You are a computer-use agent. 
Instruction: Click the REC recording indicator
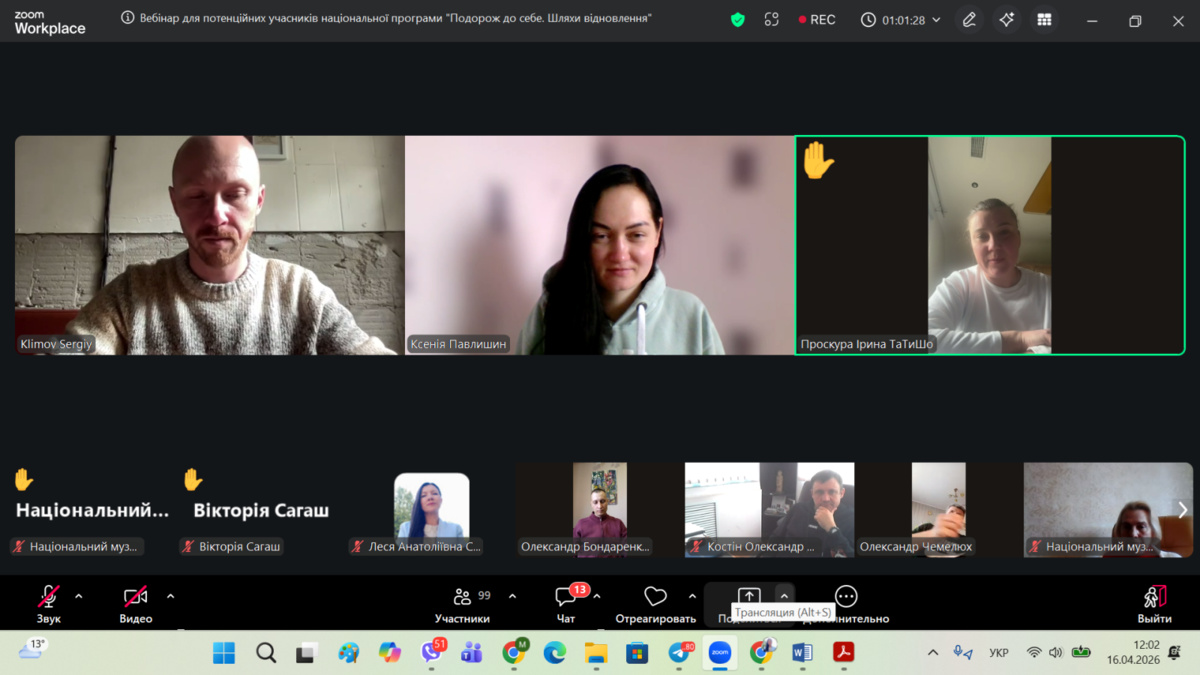(817, 20)
